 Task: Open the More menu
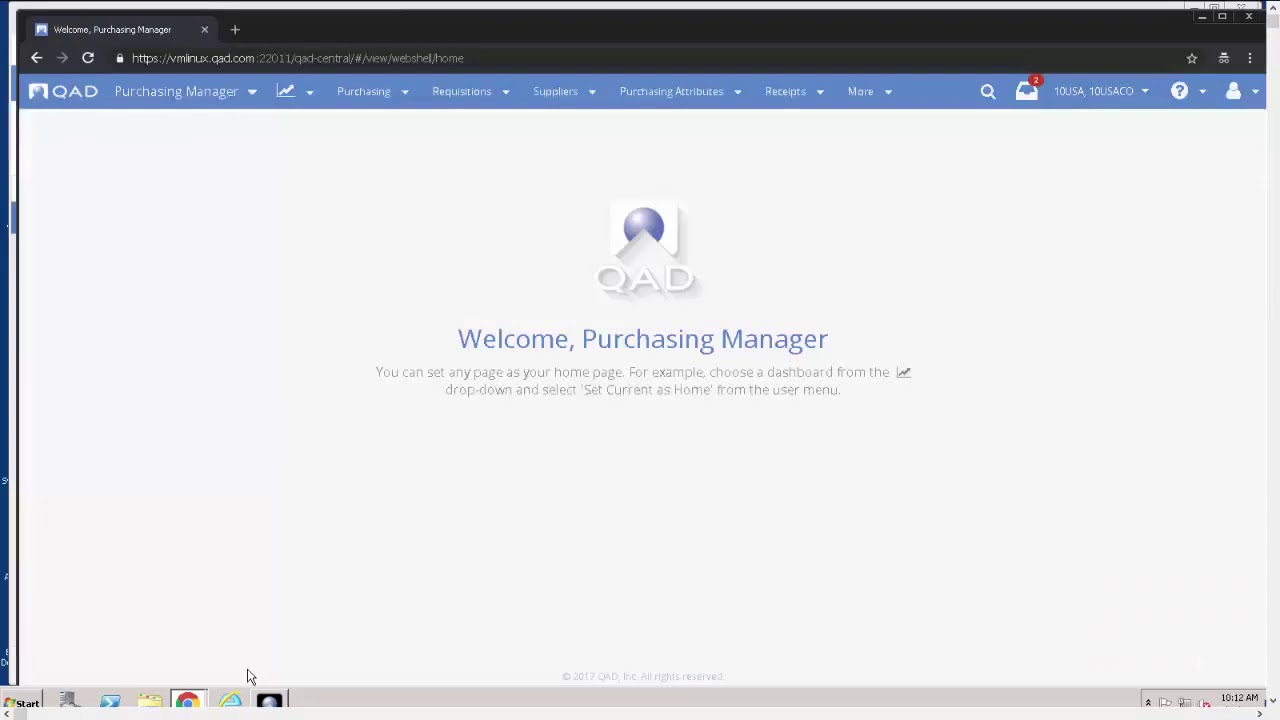coord(870,91)
